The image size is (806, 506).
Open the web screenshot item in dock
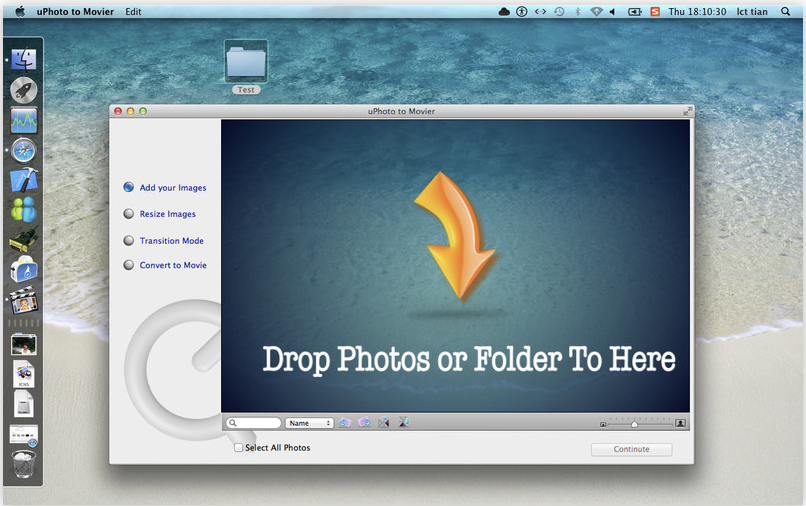click(x=24, y=435)
